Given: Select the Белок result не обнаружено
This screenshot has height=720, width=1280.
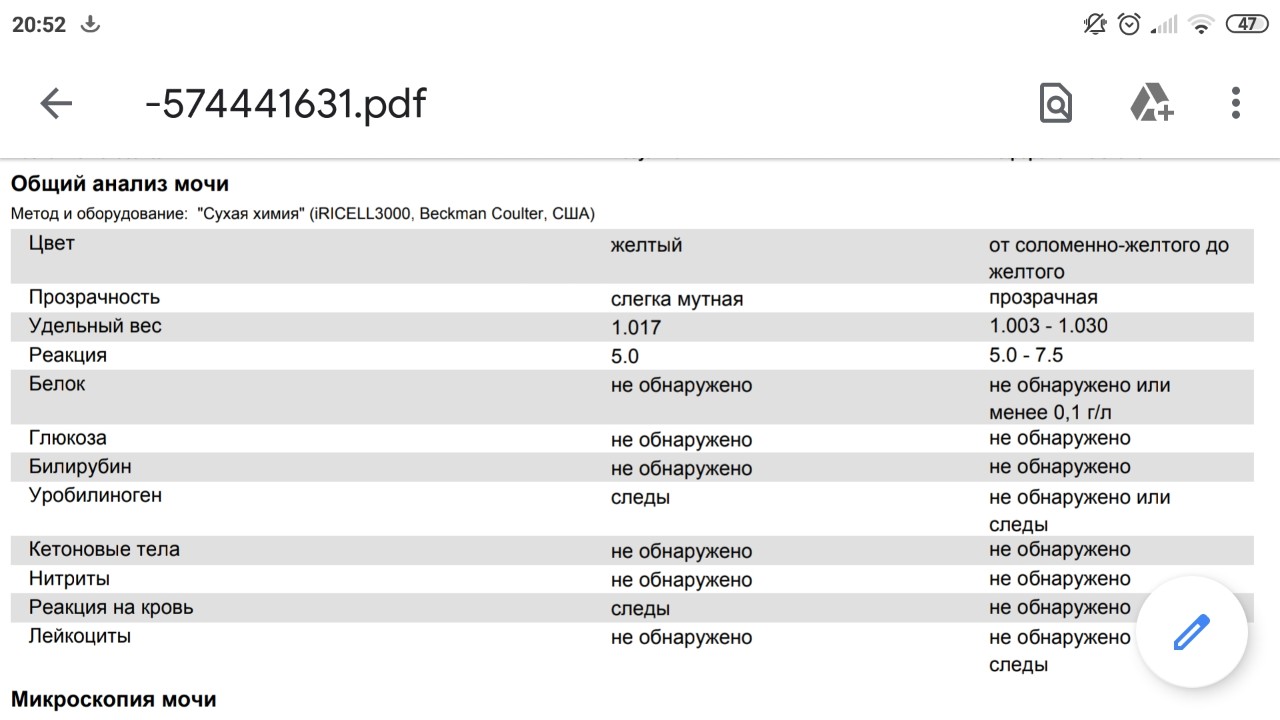Looking at the screenshot, I should 681,386.
